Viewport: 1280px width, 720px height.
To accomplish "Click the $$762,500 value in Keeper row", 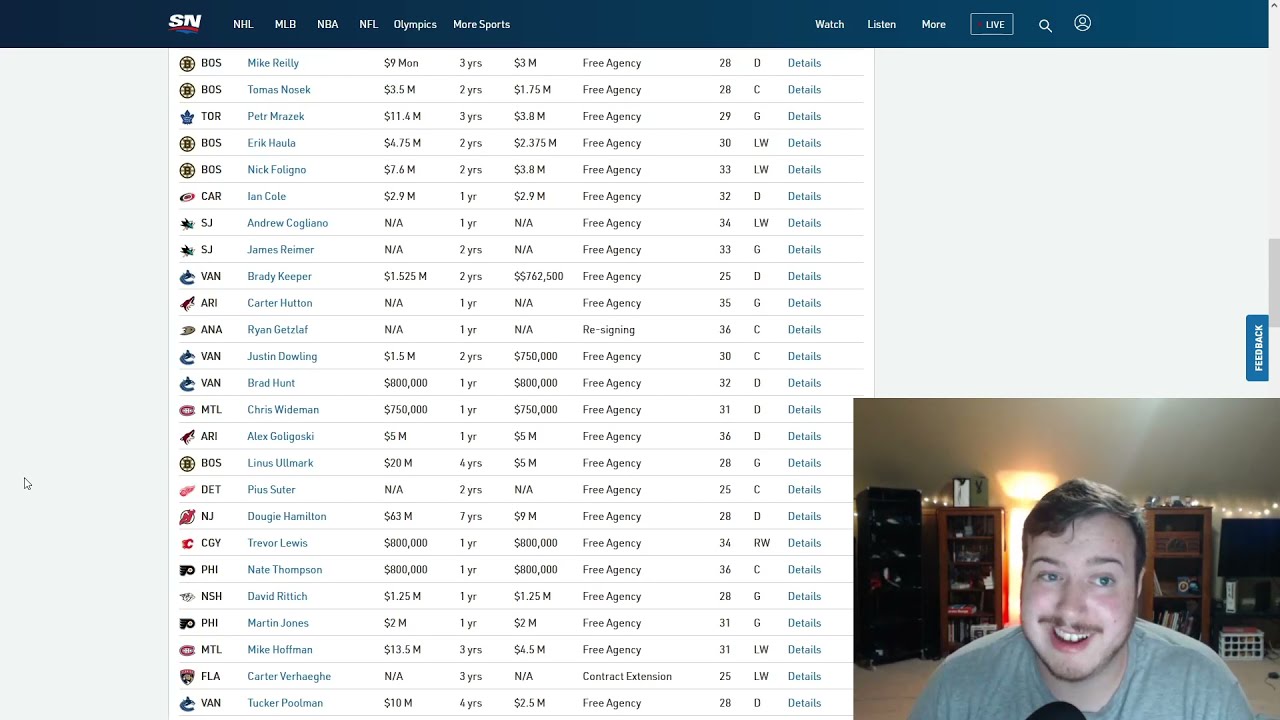I will click(x=538, y=276).
